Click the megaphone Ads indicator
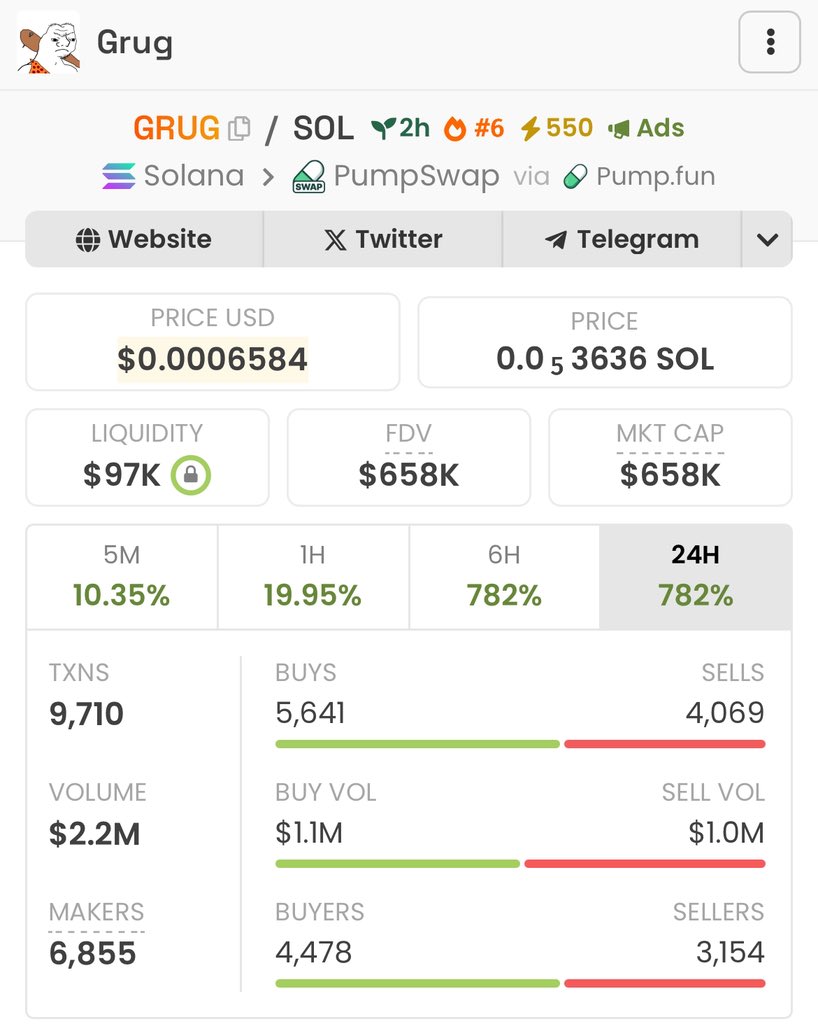This screenshot has height=1024, width=818. (x=646, y=128)
